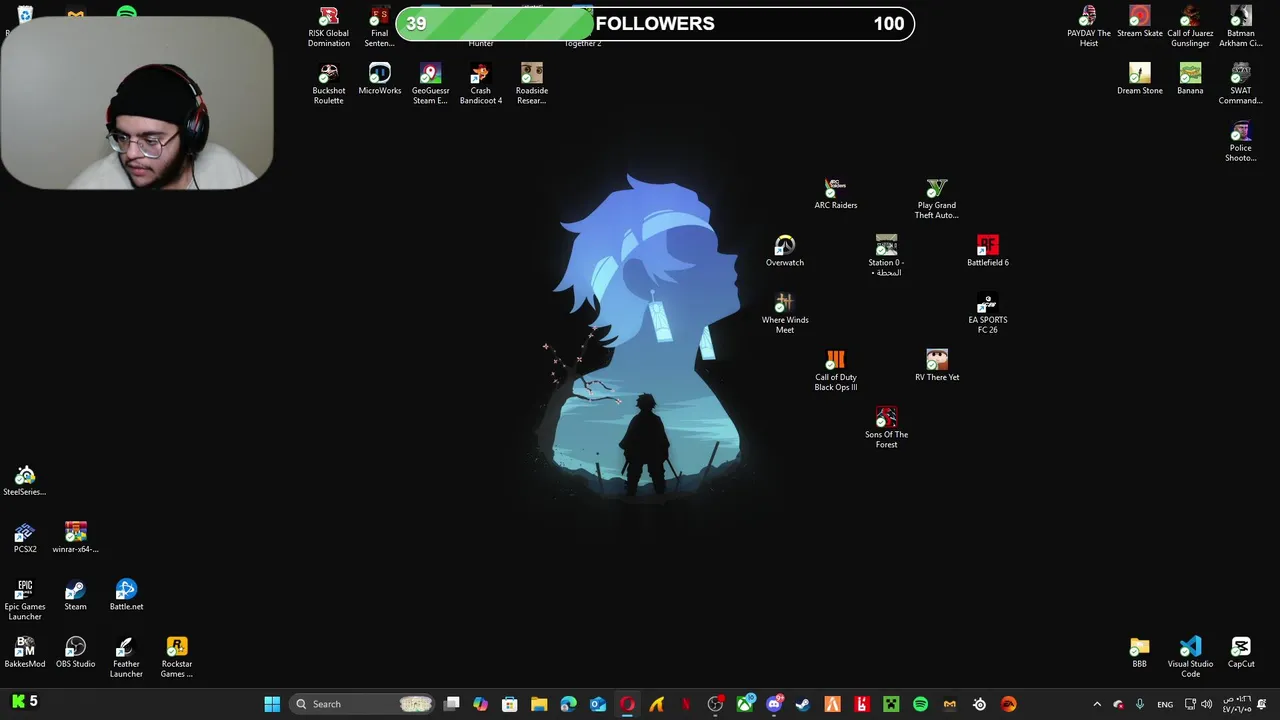Open Steam from the taskbar
This screenshot has width=1280, height=720.
coord(803,704)
